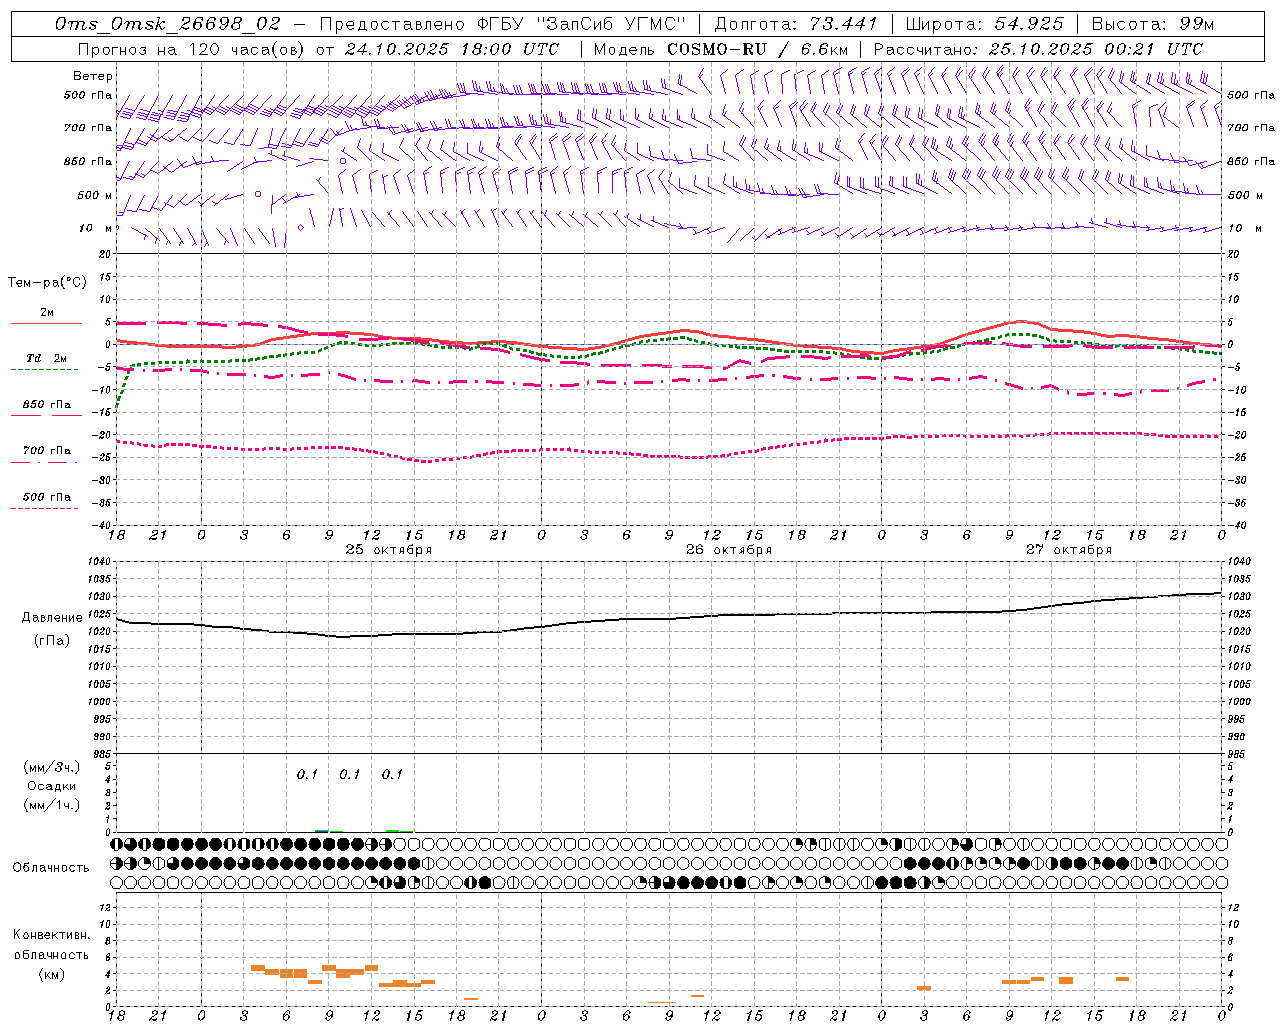Click the Широта: 54.925 header field

point(984,24)
